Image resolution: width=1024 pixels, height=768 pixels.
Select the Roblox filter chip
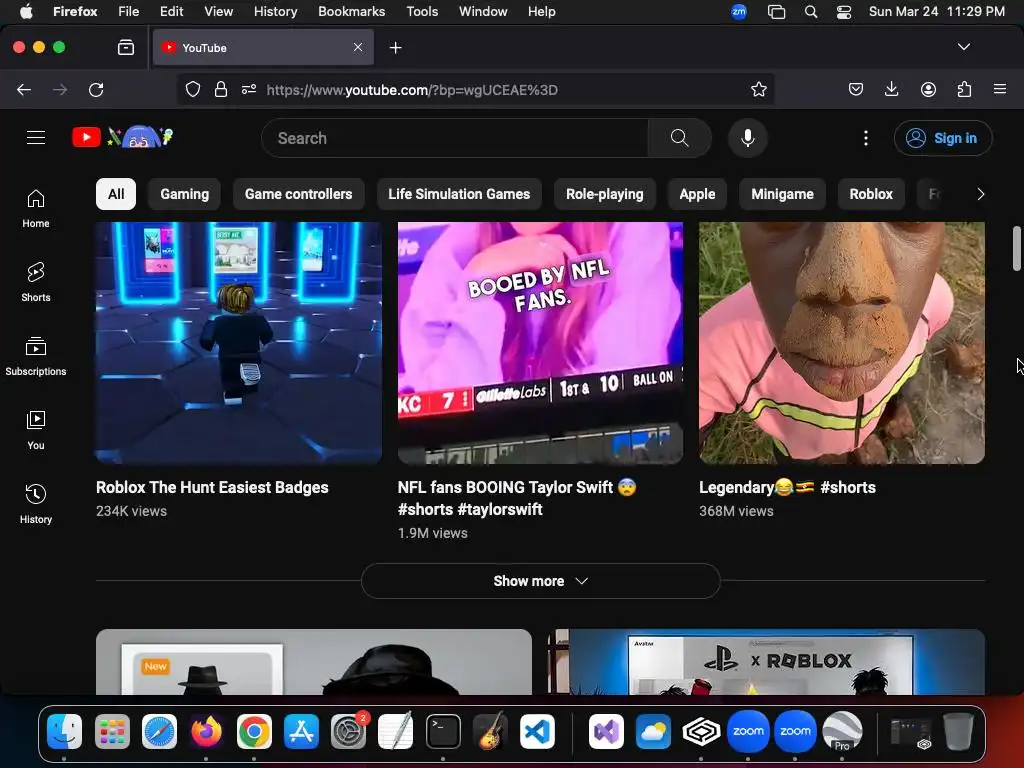point(871,194)
